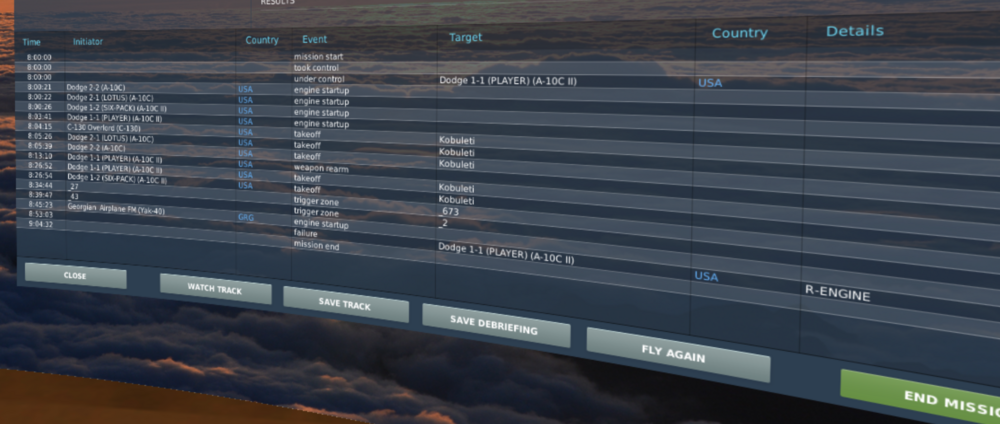Click the _2 target cell

(x=443, y=223)
